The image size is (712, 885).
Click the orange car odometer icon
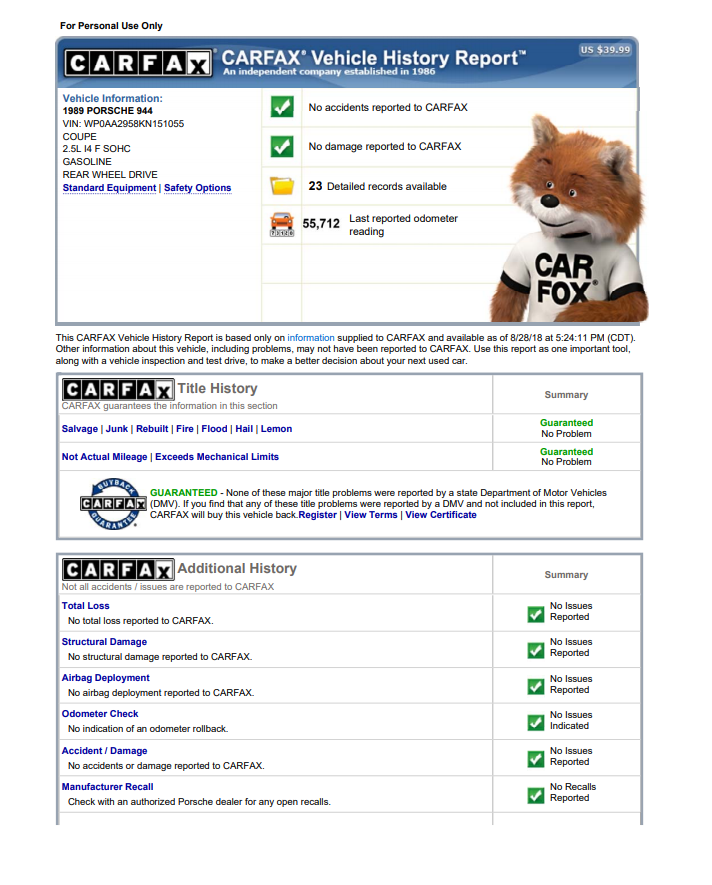point(282,224)
